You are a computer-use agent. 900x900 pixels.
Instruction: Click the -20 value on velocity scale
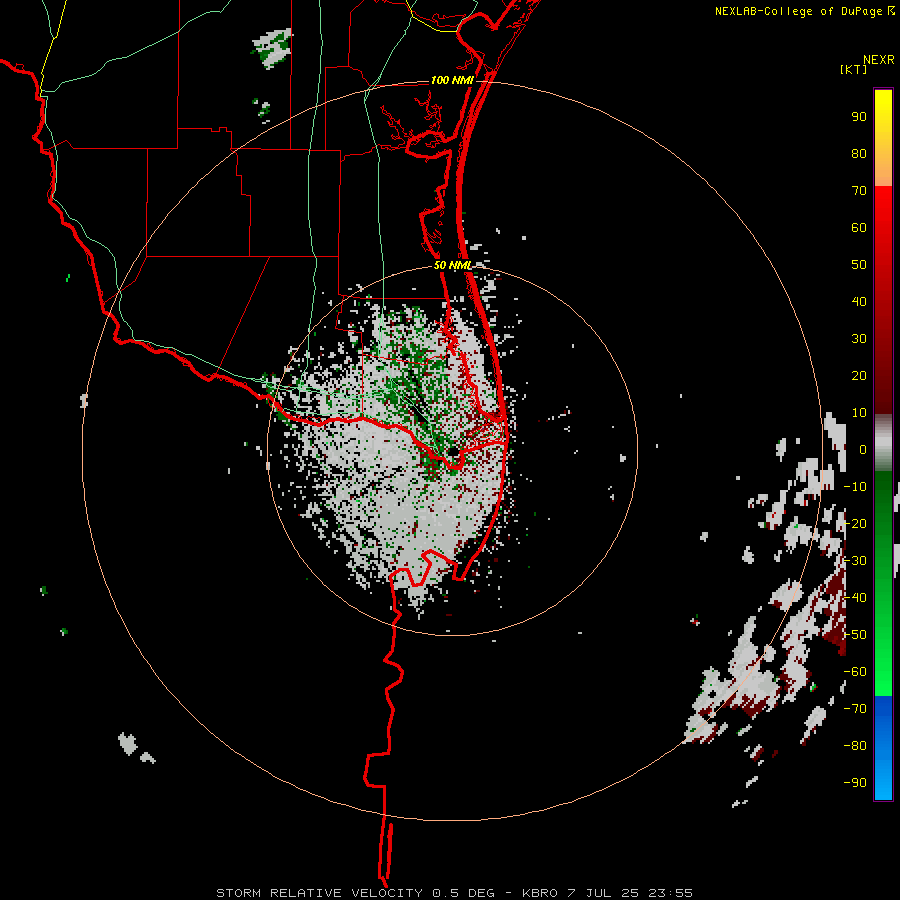click(855, 524)
